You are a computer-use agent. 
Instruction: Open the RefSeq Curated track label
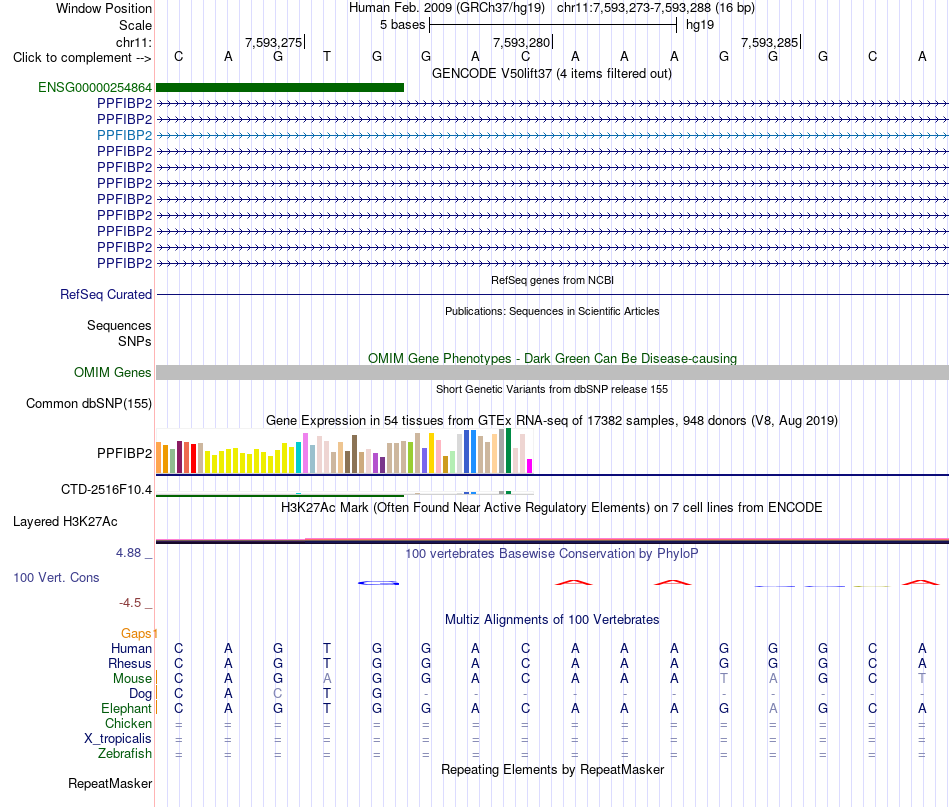[x=105, y=294]
